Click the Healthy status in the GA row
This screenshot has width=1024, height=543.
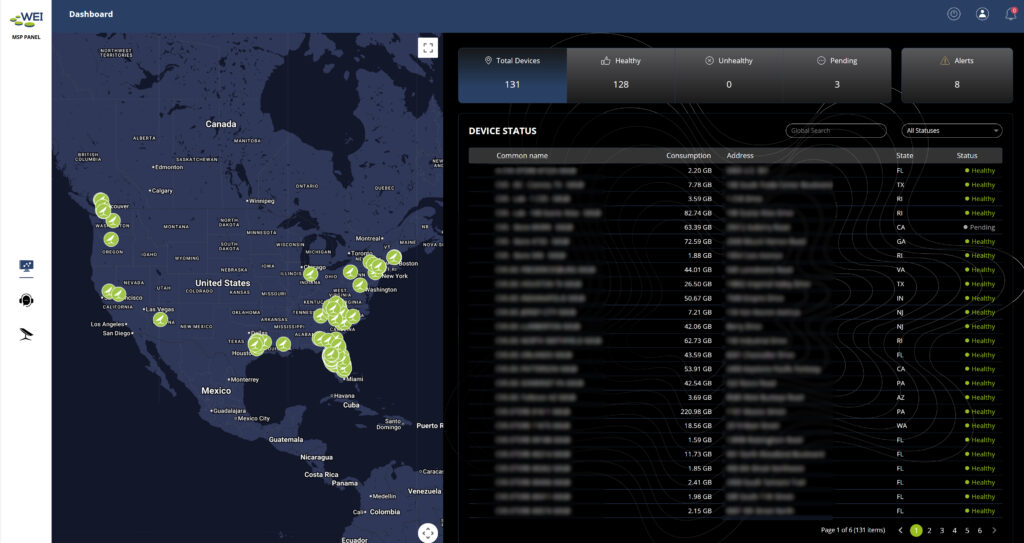pos(980,242)
